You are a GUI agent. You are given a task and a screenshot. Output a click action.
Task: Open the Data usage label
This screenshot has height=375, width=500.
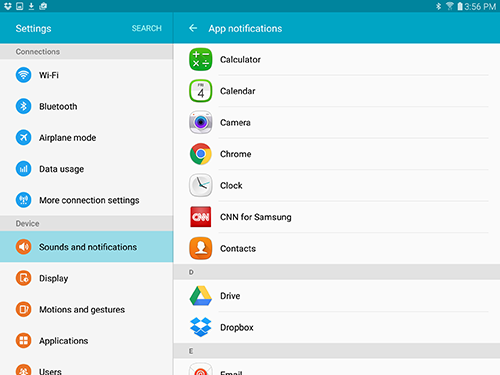61,169
